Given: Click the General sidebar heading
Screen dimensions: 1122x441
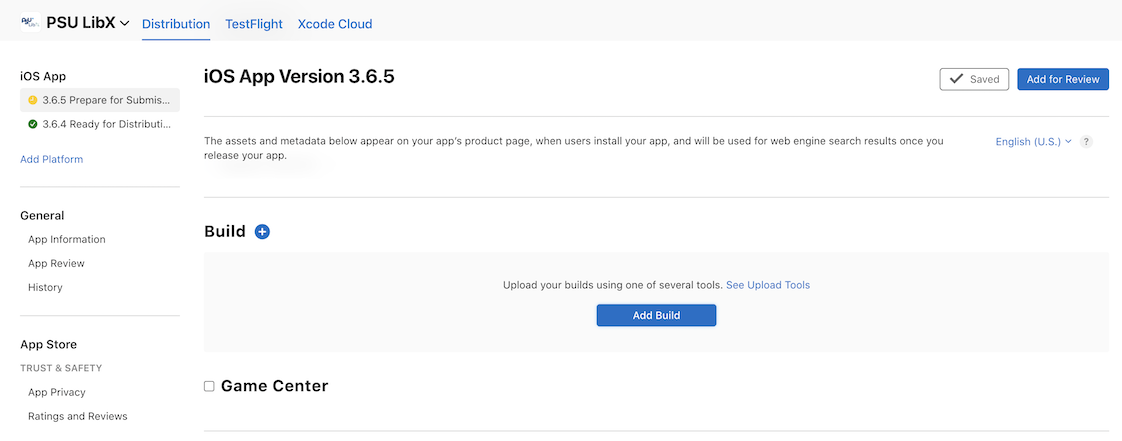Looking at the screenshot, I should coord(42,215).
